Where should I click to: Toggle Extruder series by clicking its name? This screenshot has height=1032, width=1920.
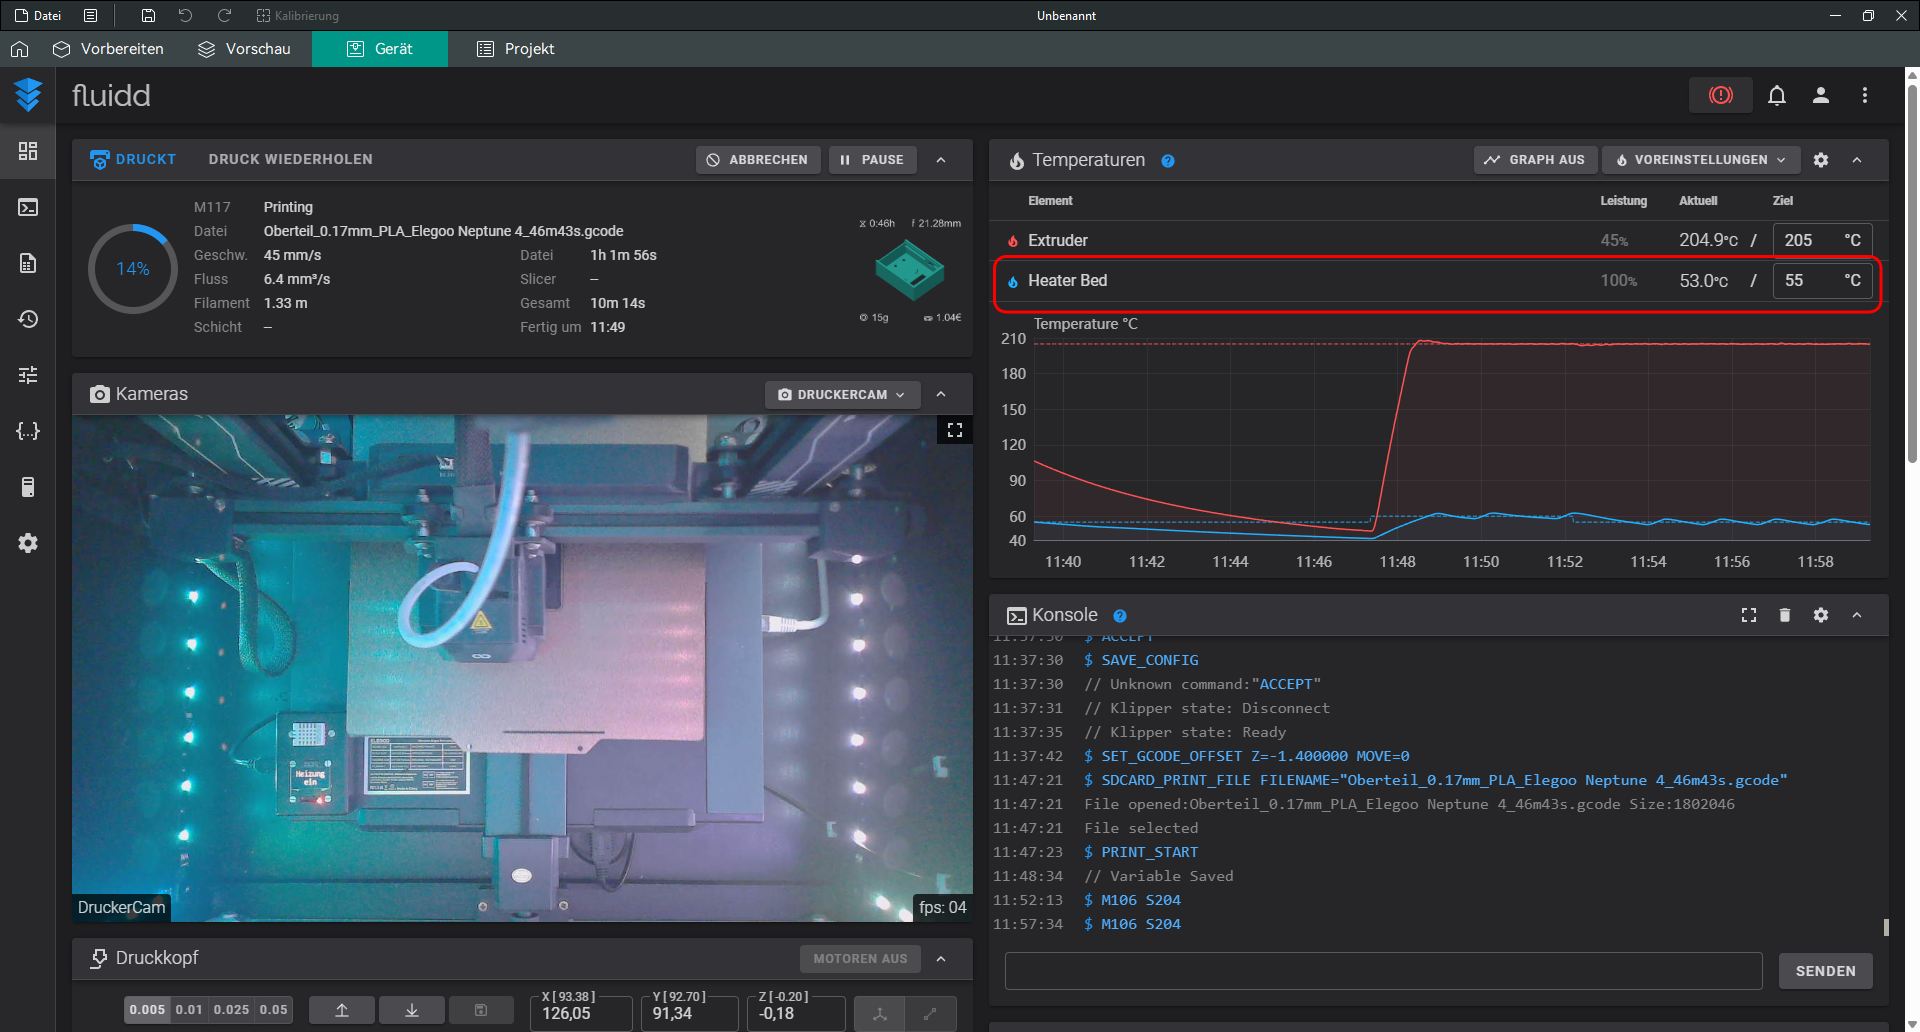point(1057,241)
